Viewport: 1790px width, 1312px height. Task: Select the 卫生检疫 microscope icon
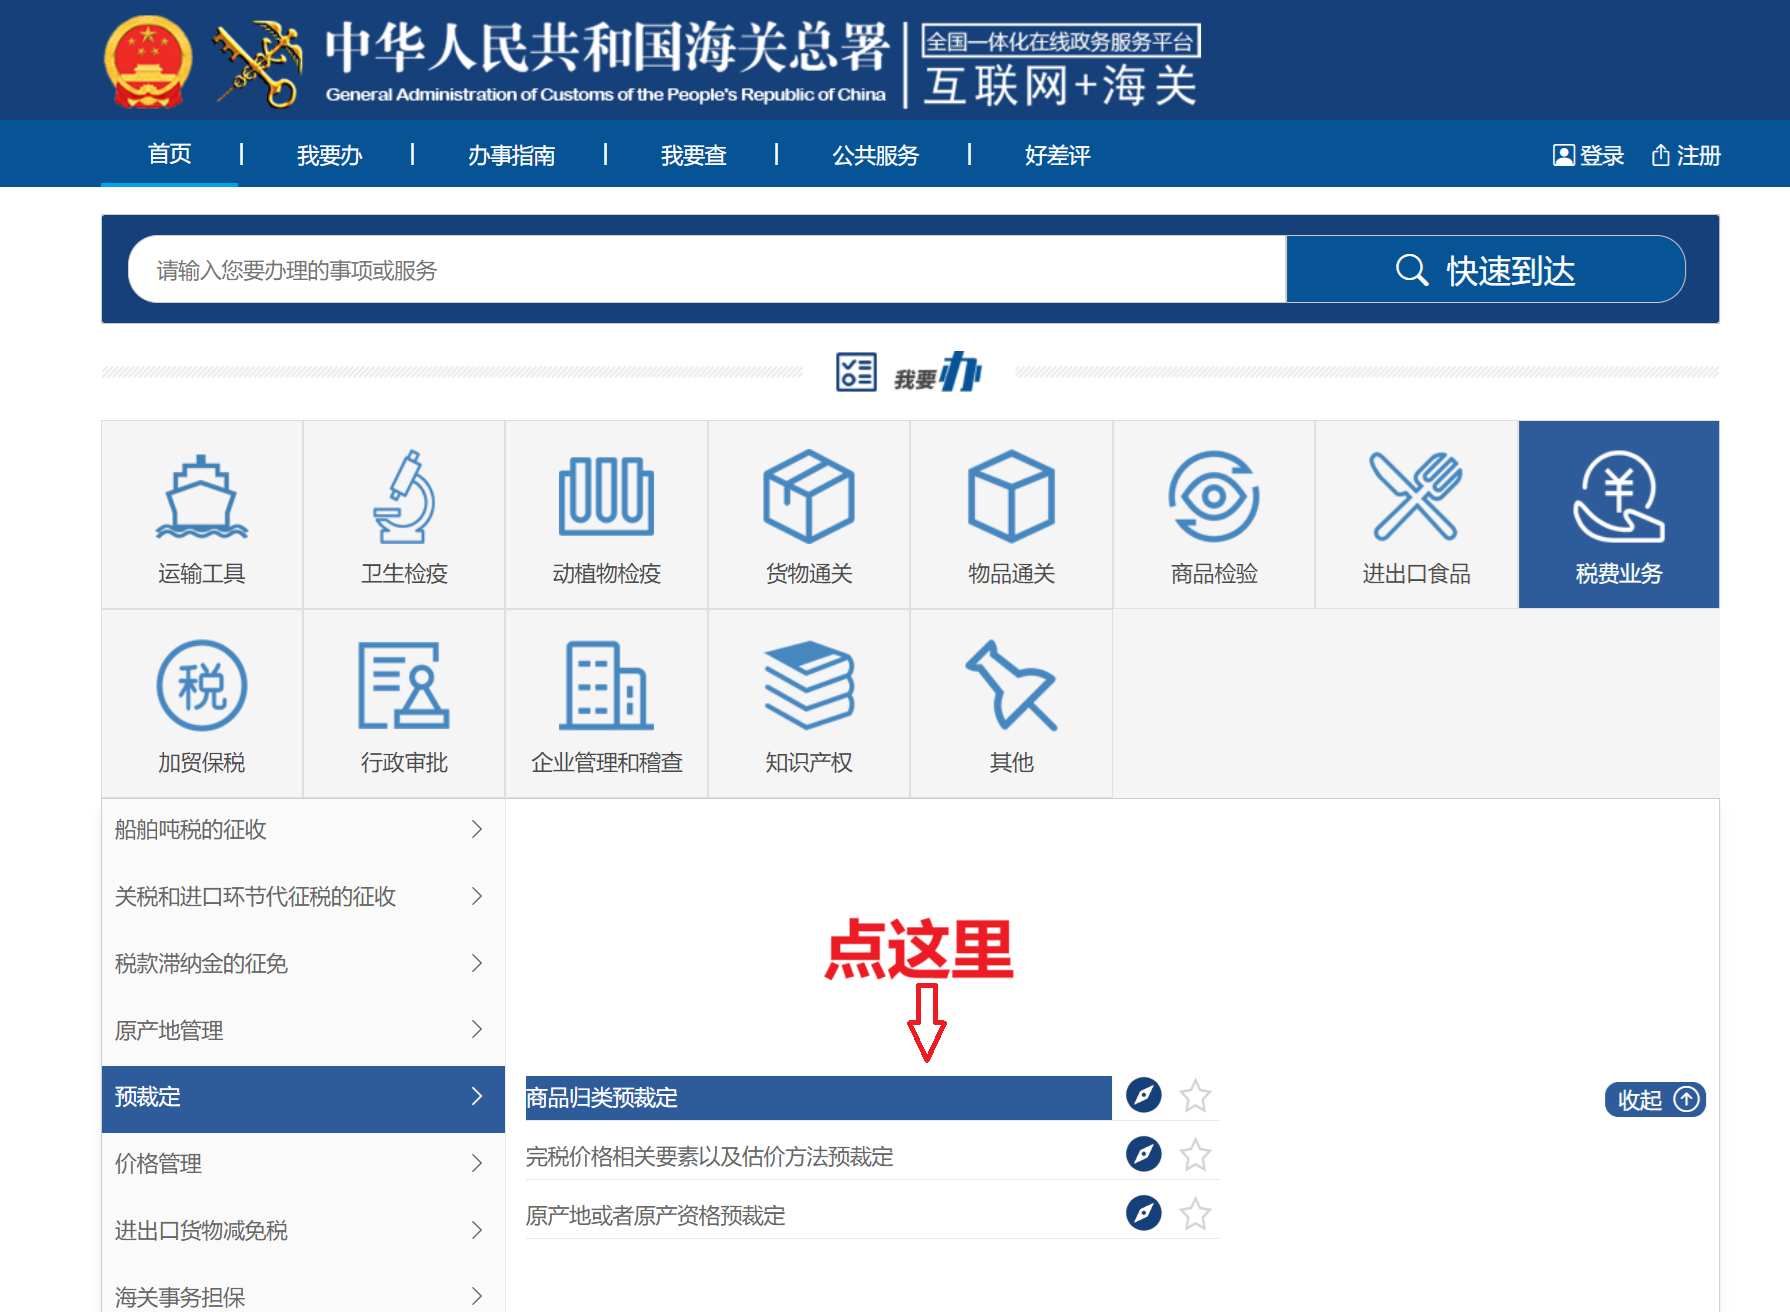(x=404, y=497)
